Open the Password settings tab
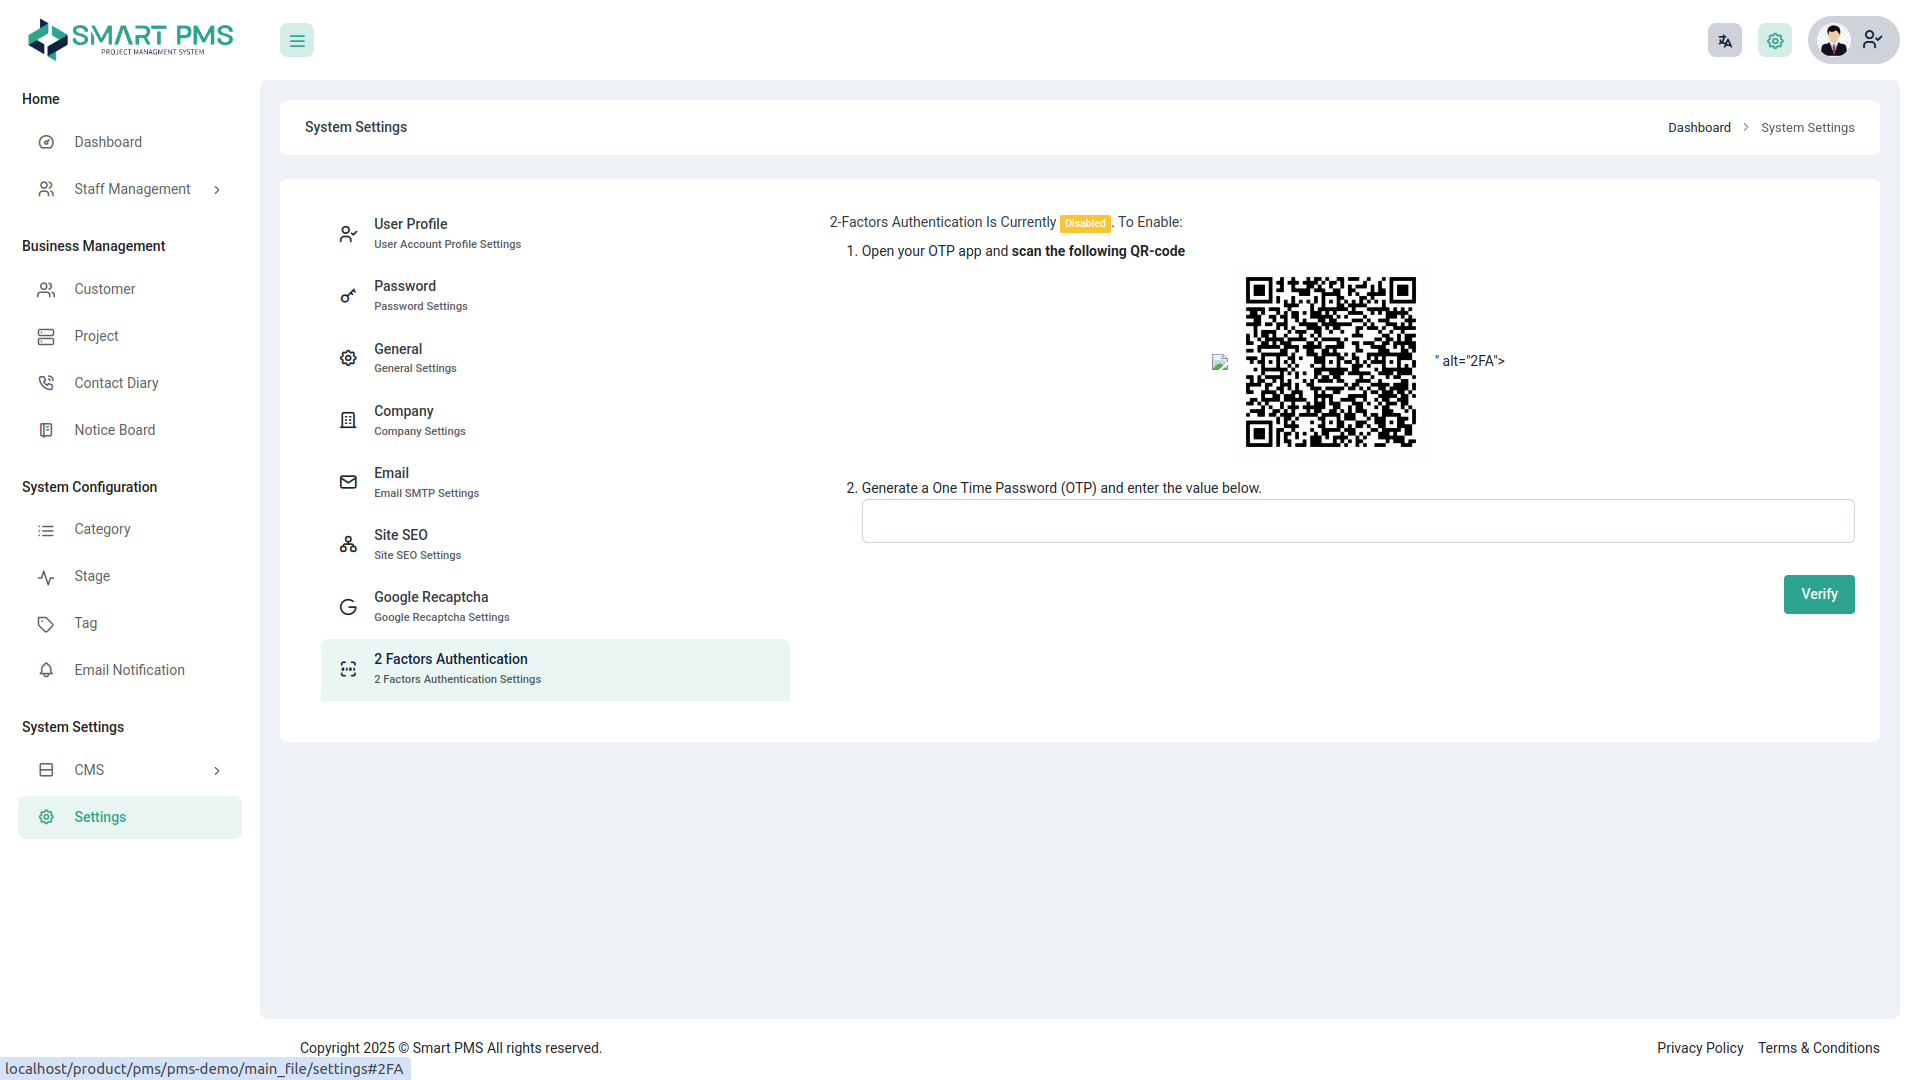1920x1080 pixels. tap(420, 295)
